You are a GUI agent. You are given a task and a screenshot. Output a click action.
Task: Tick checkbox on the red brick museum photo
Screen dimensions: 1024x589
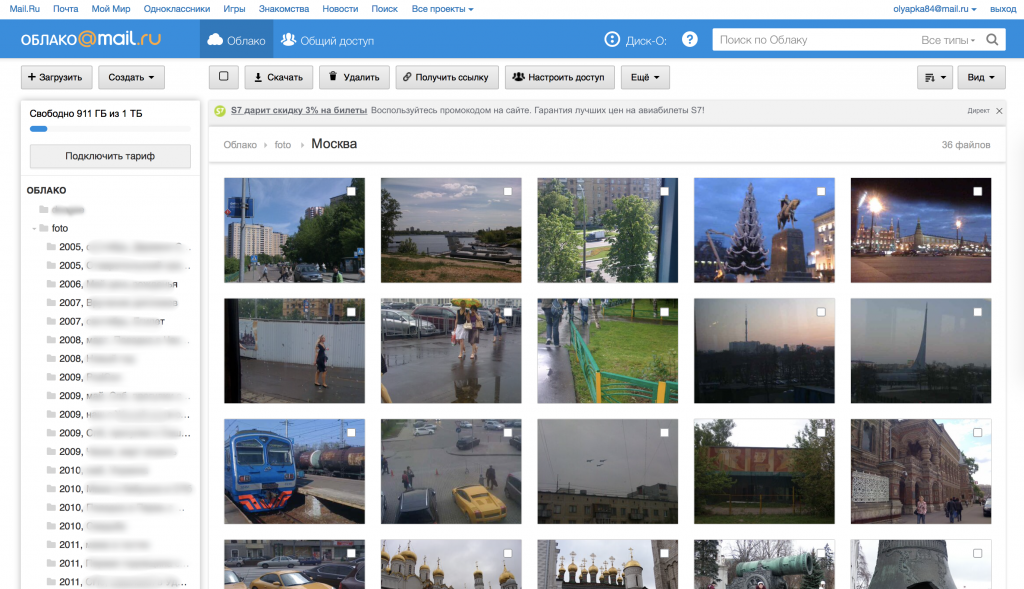tap(978, 432)
